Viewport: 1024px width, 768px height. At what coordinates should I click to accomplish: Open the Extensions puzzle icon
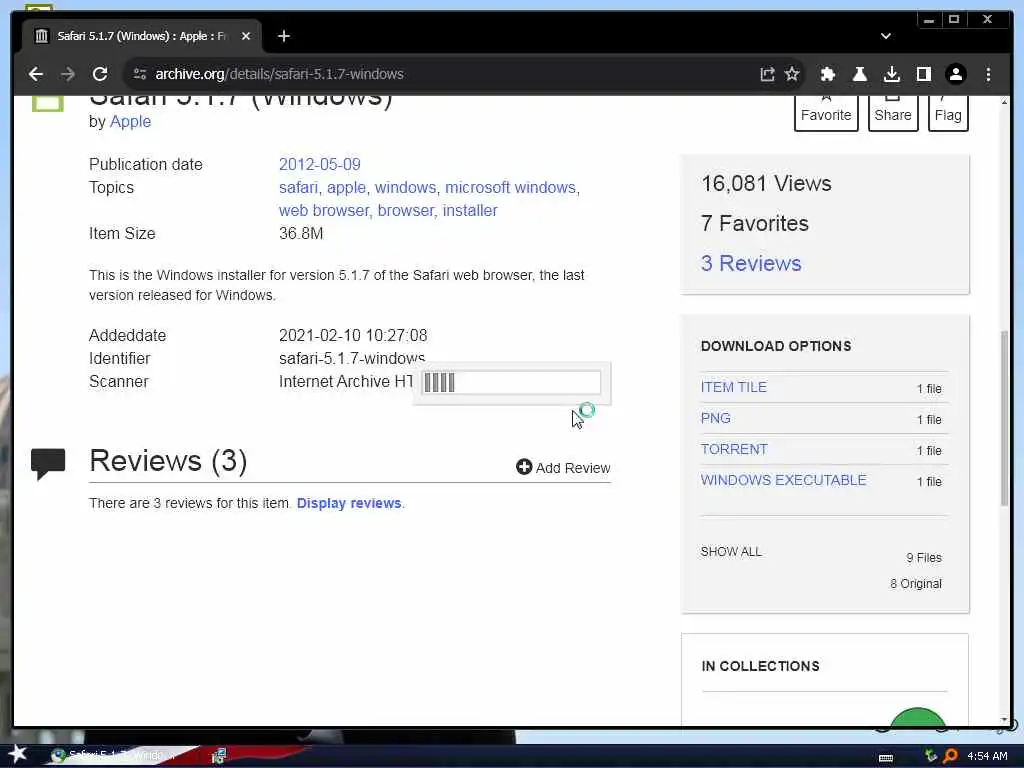(827, 74)
